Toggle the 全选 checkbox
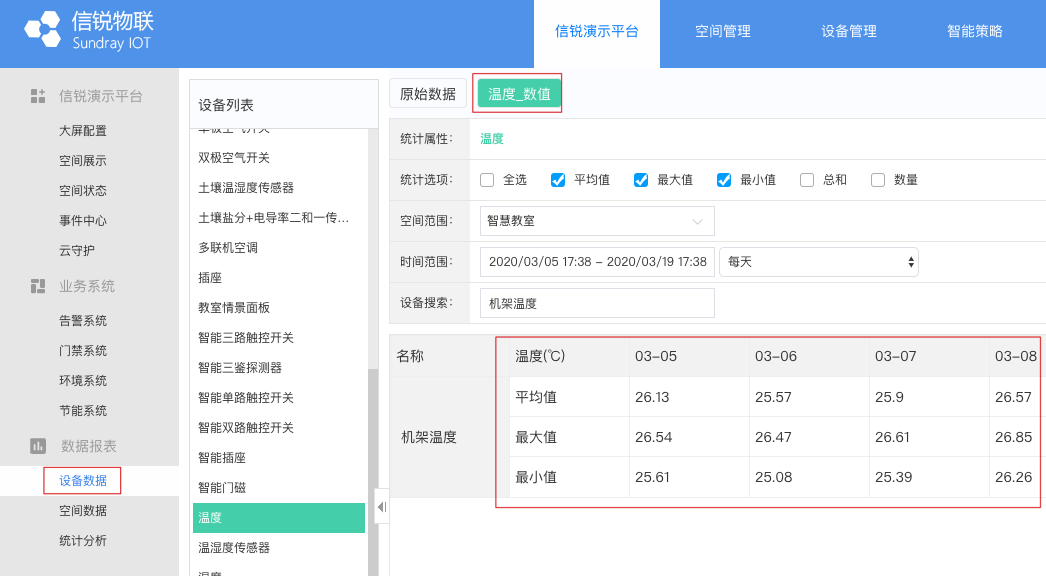The image size is (1046, 576). pyautogui.click(x=487, y=180)
